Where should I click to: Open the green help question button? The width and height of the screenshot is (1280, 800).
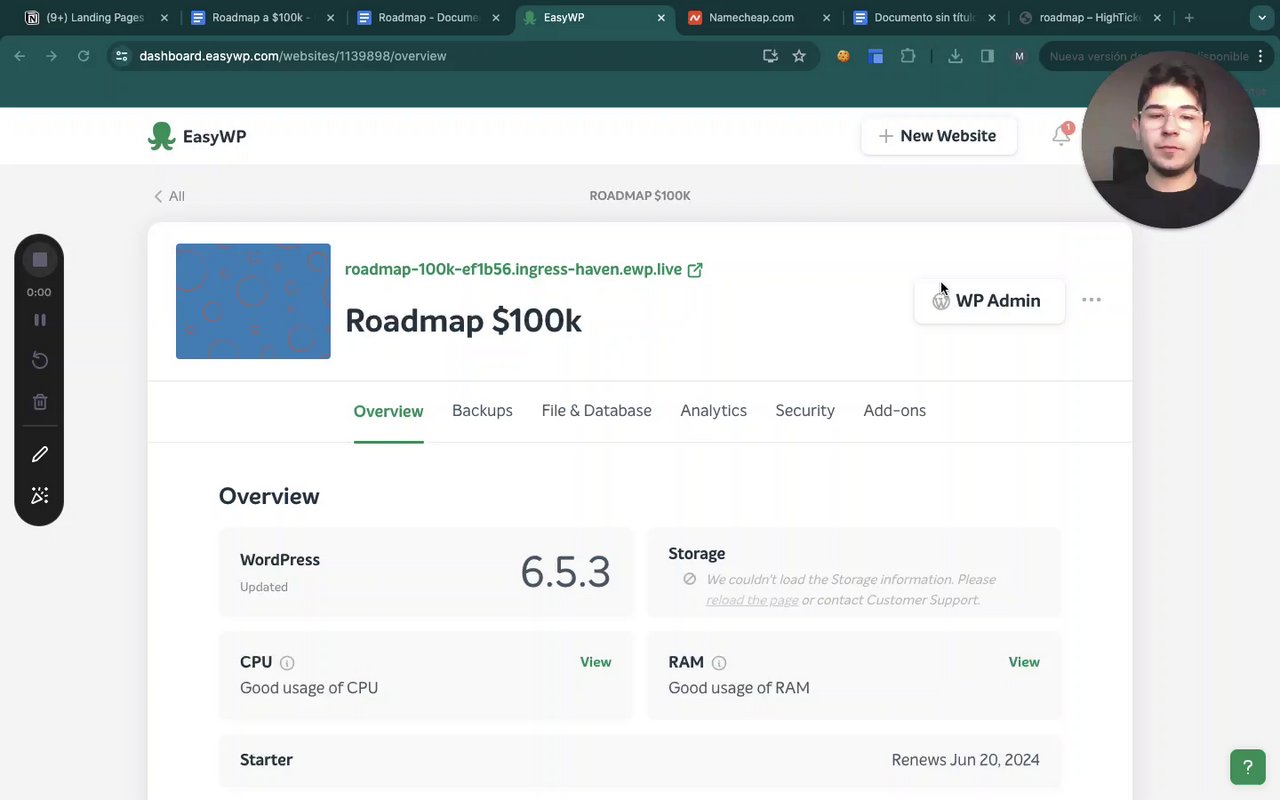coord(1248,767)
